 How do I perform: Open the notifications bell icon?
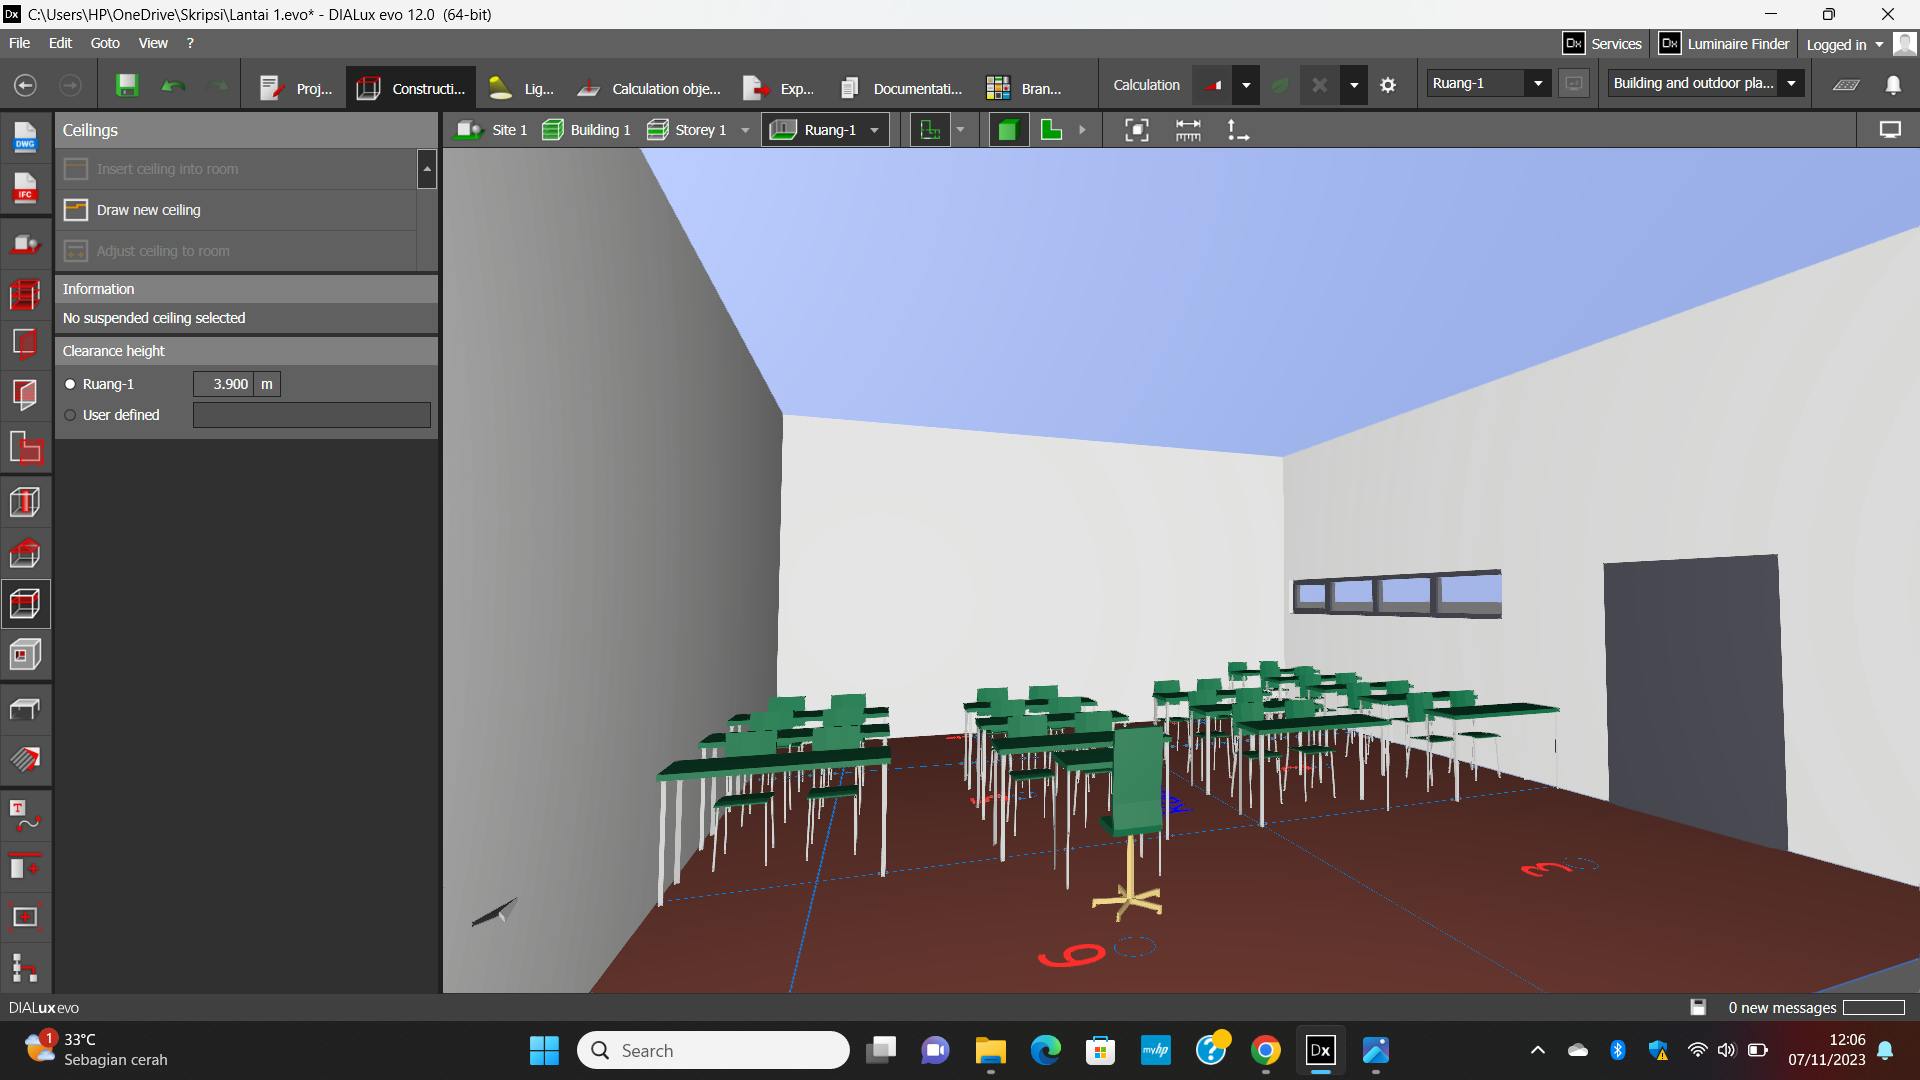(1893, 86)
